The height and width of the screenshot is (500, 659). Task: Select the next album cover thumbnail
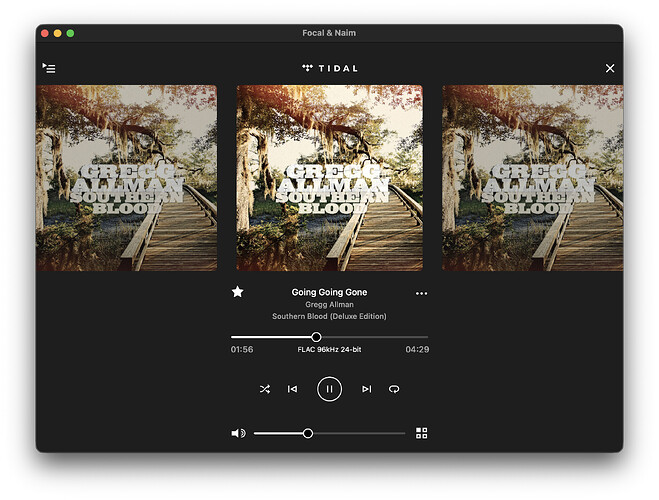point(532,178)
